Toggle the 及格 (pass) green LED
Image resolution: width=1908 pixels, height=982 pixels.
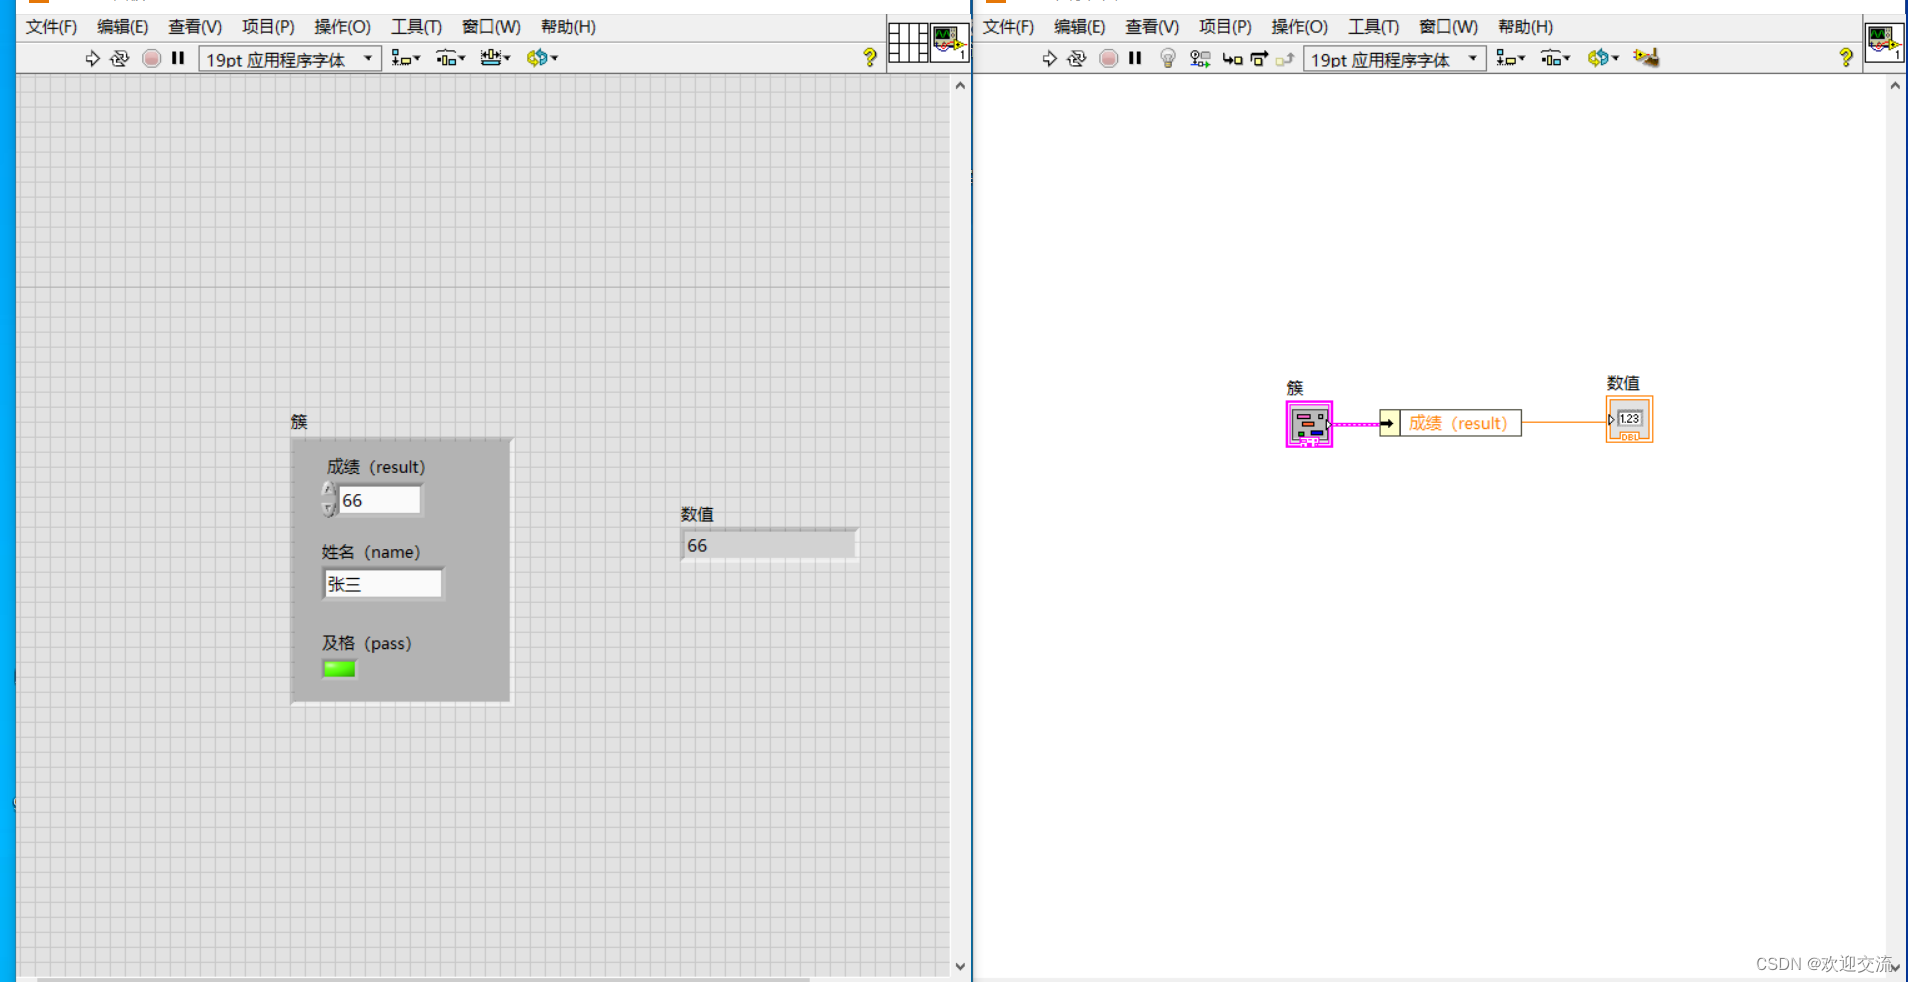(x=339, y=669)
